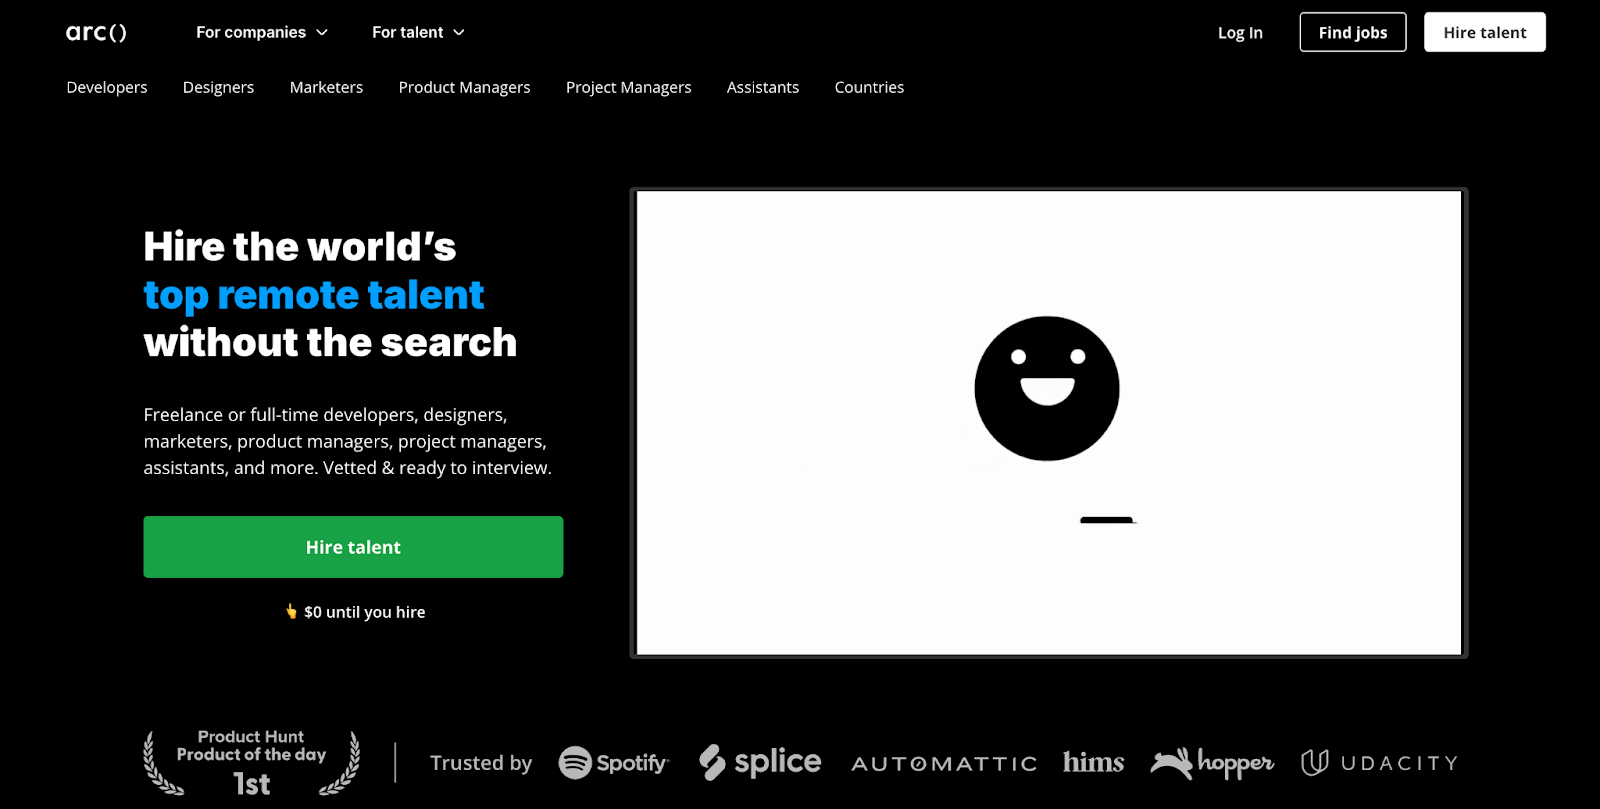Go to Marketers section

click(326, 88)
